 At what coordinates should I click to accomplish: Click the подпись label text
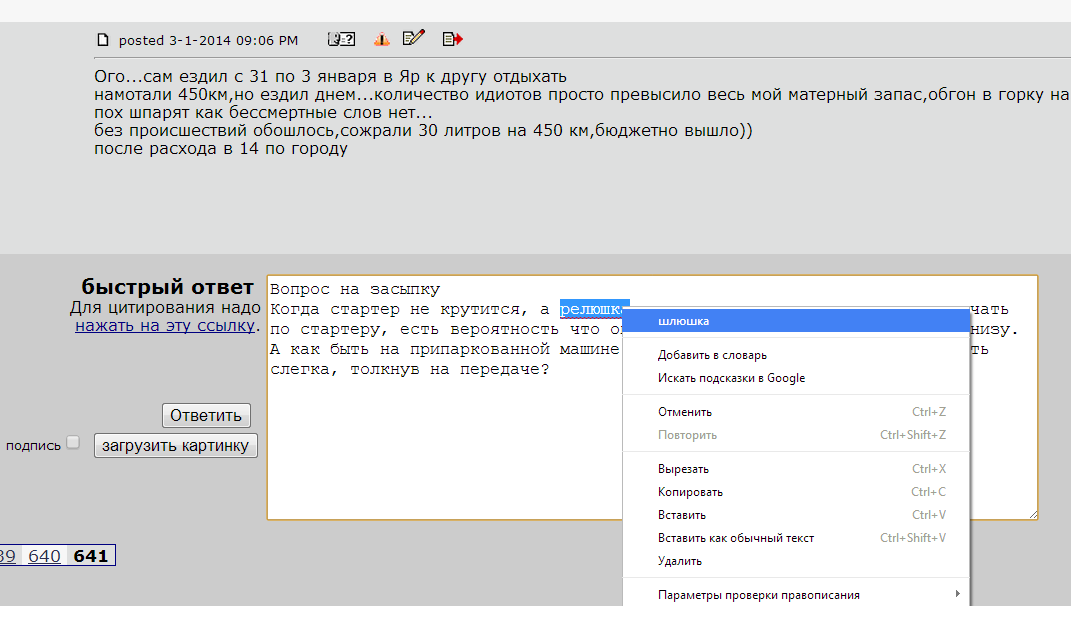pos(33,446)
